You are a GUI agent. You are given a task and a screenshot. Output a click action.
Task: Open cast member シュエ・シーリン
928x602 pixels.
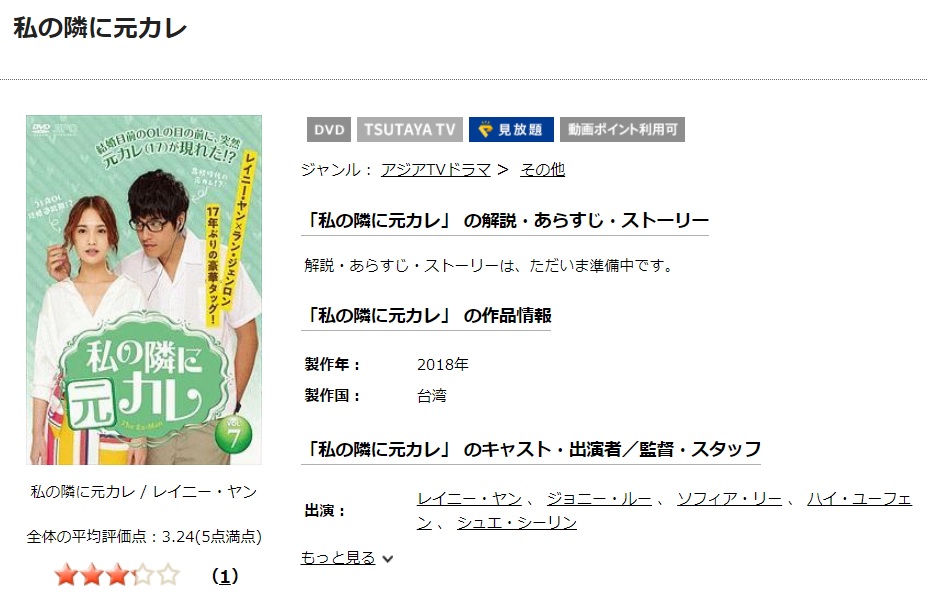coord(517,523)
